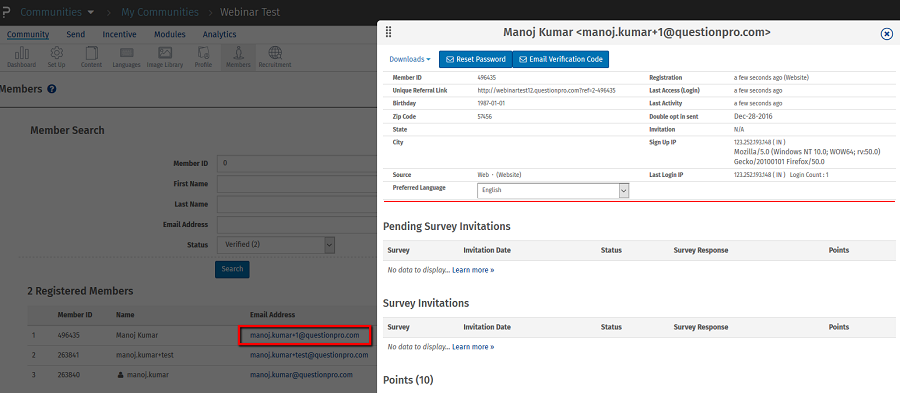Click admin user icon beside manoj.kumar
900x393 pixels.
[121, 375]
